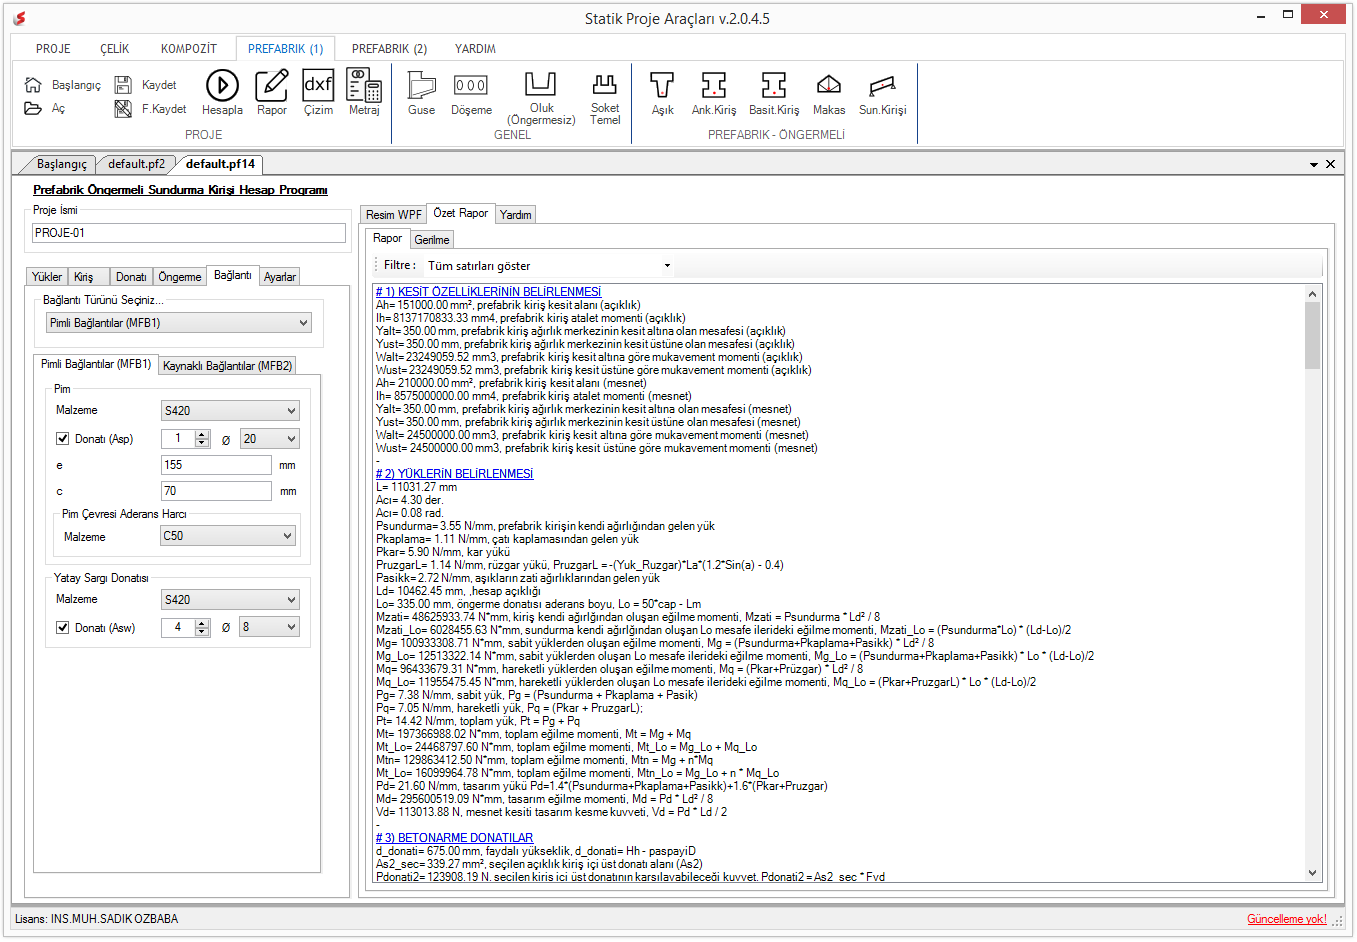The image size is (1357, 942).
Task: Toggle Donatı (Asw) checkbox
Action: [62, 627]
